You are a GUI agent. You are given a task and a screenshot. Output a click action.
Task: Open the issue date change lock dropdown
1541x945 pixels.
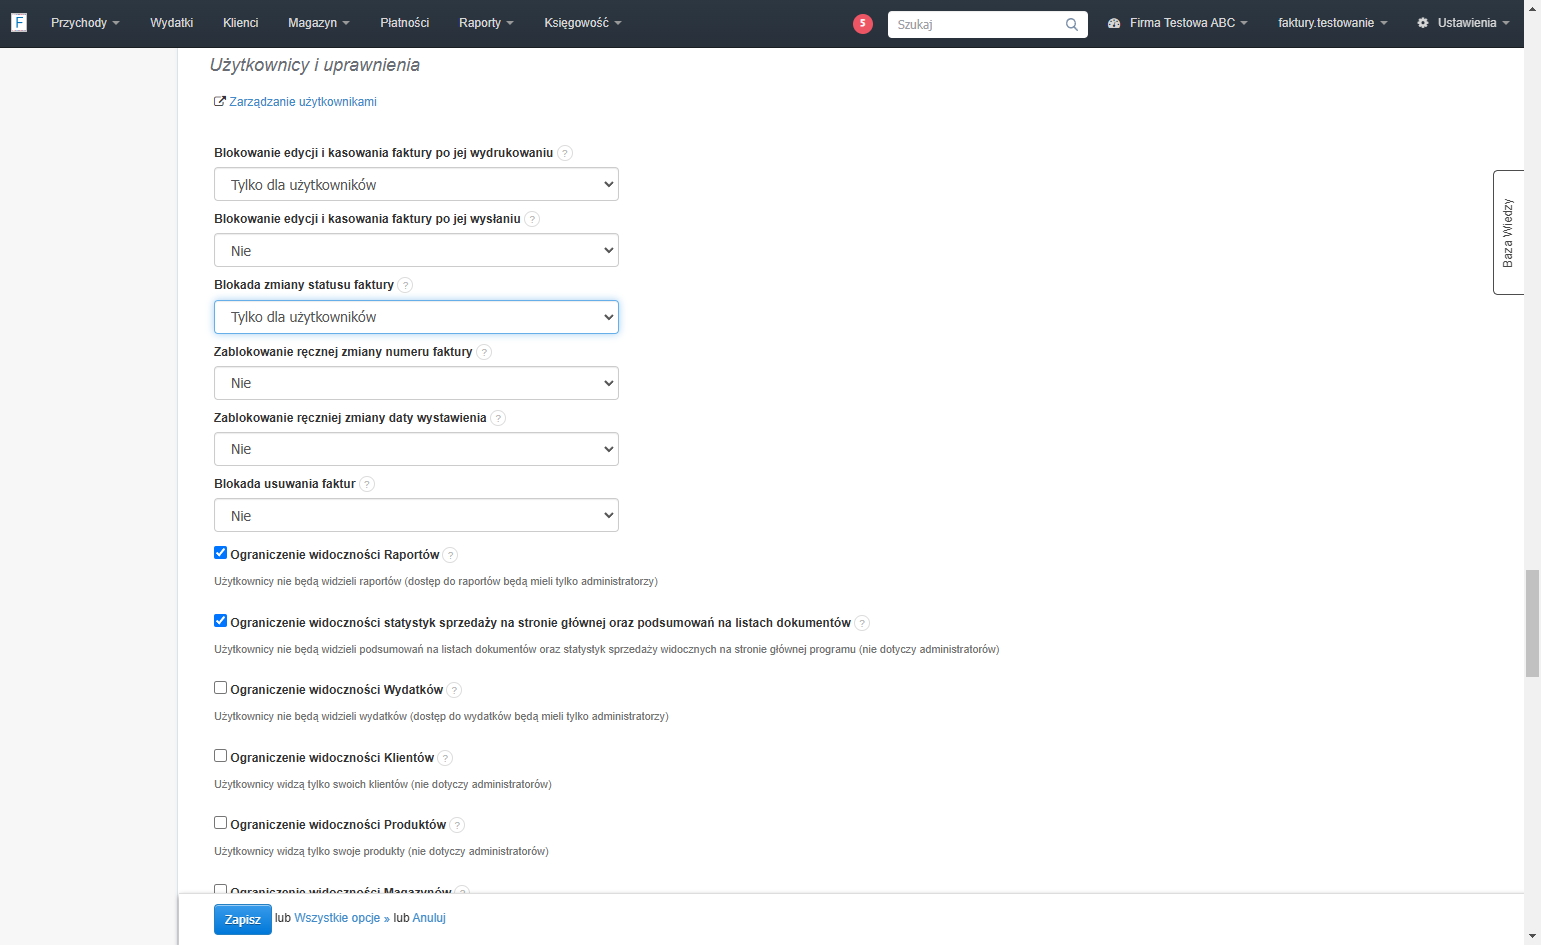click(416, 449)
